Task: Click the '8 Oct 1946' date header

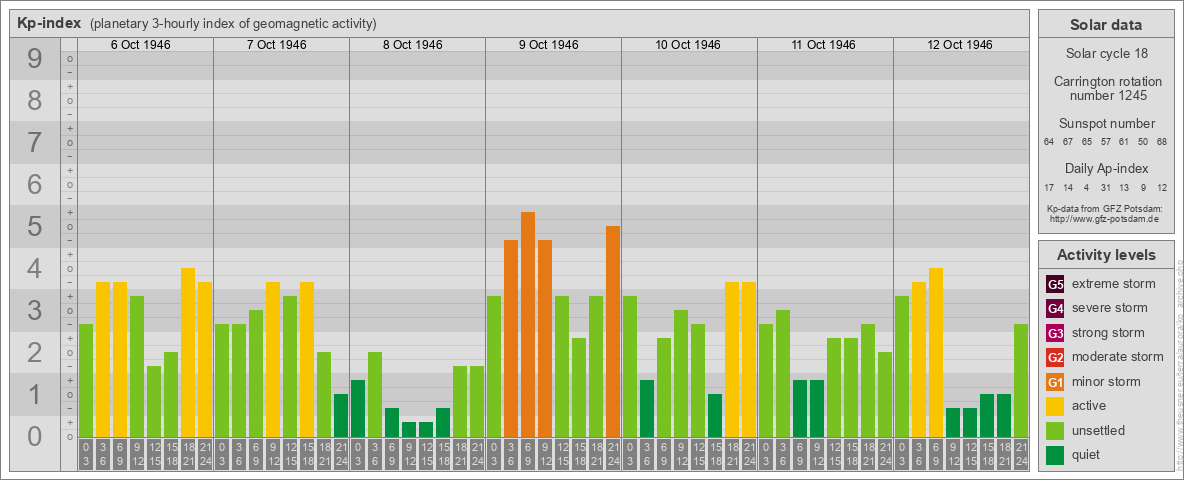Action: (412, 45)
